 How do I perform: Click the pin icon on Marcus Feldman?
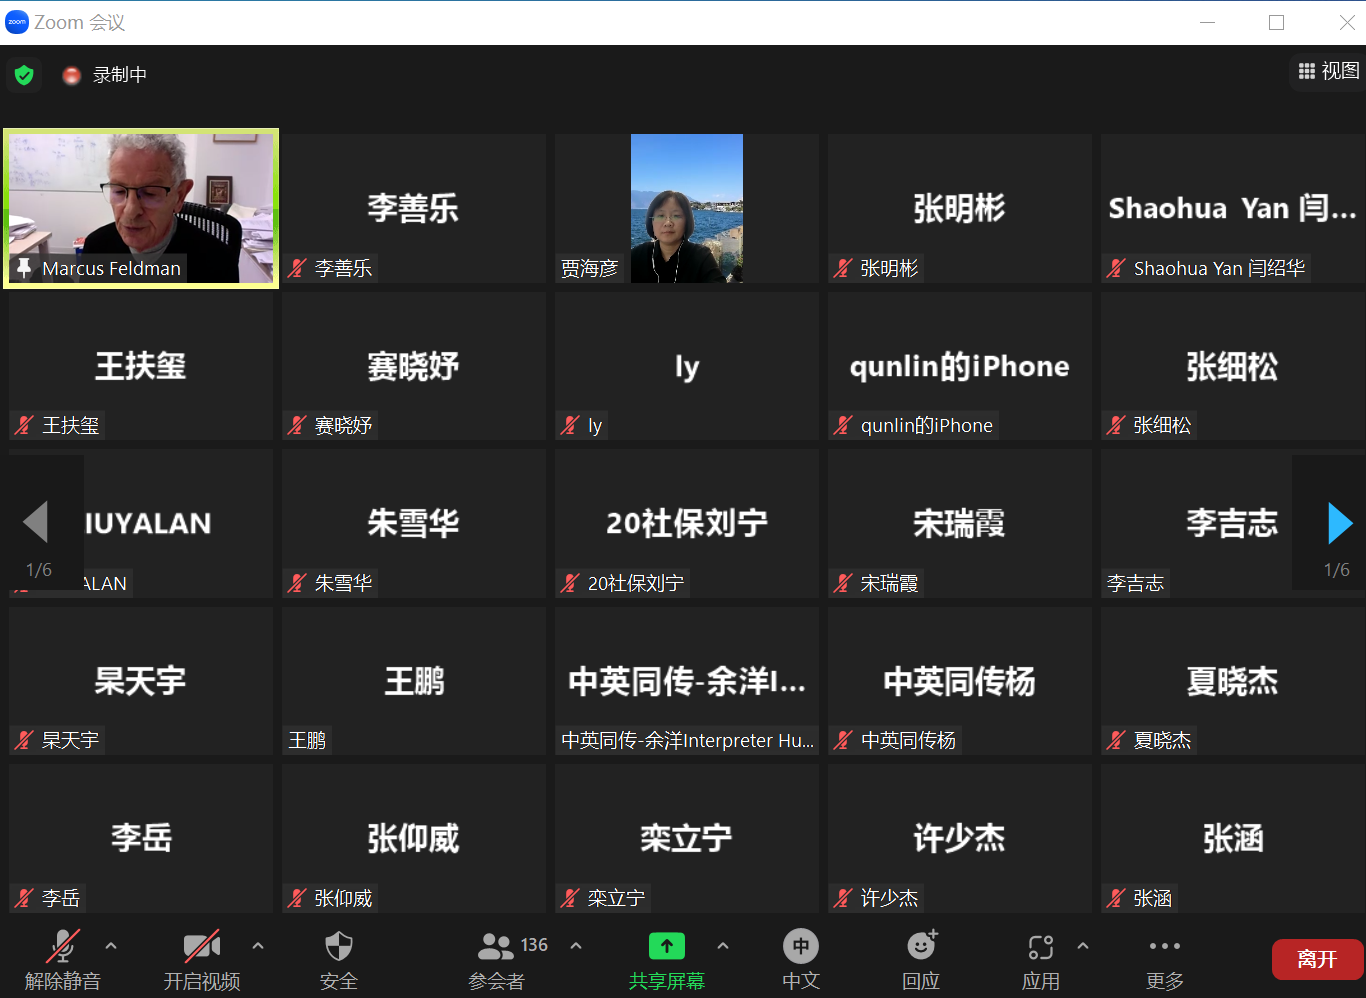pos(24,268)
